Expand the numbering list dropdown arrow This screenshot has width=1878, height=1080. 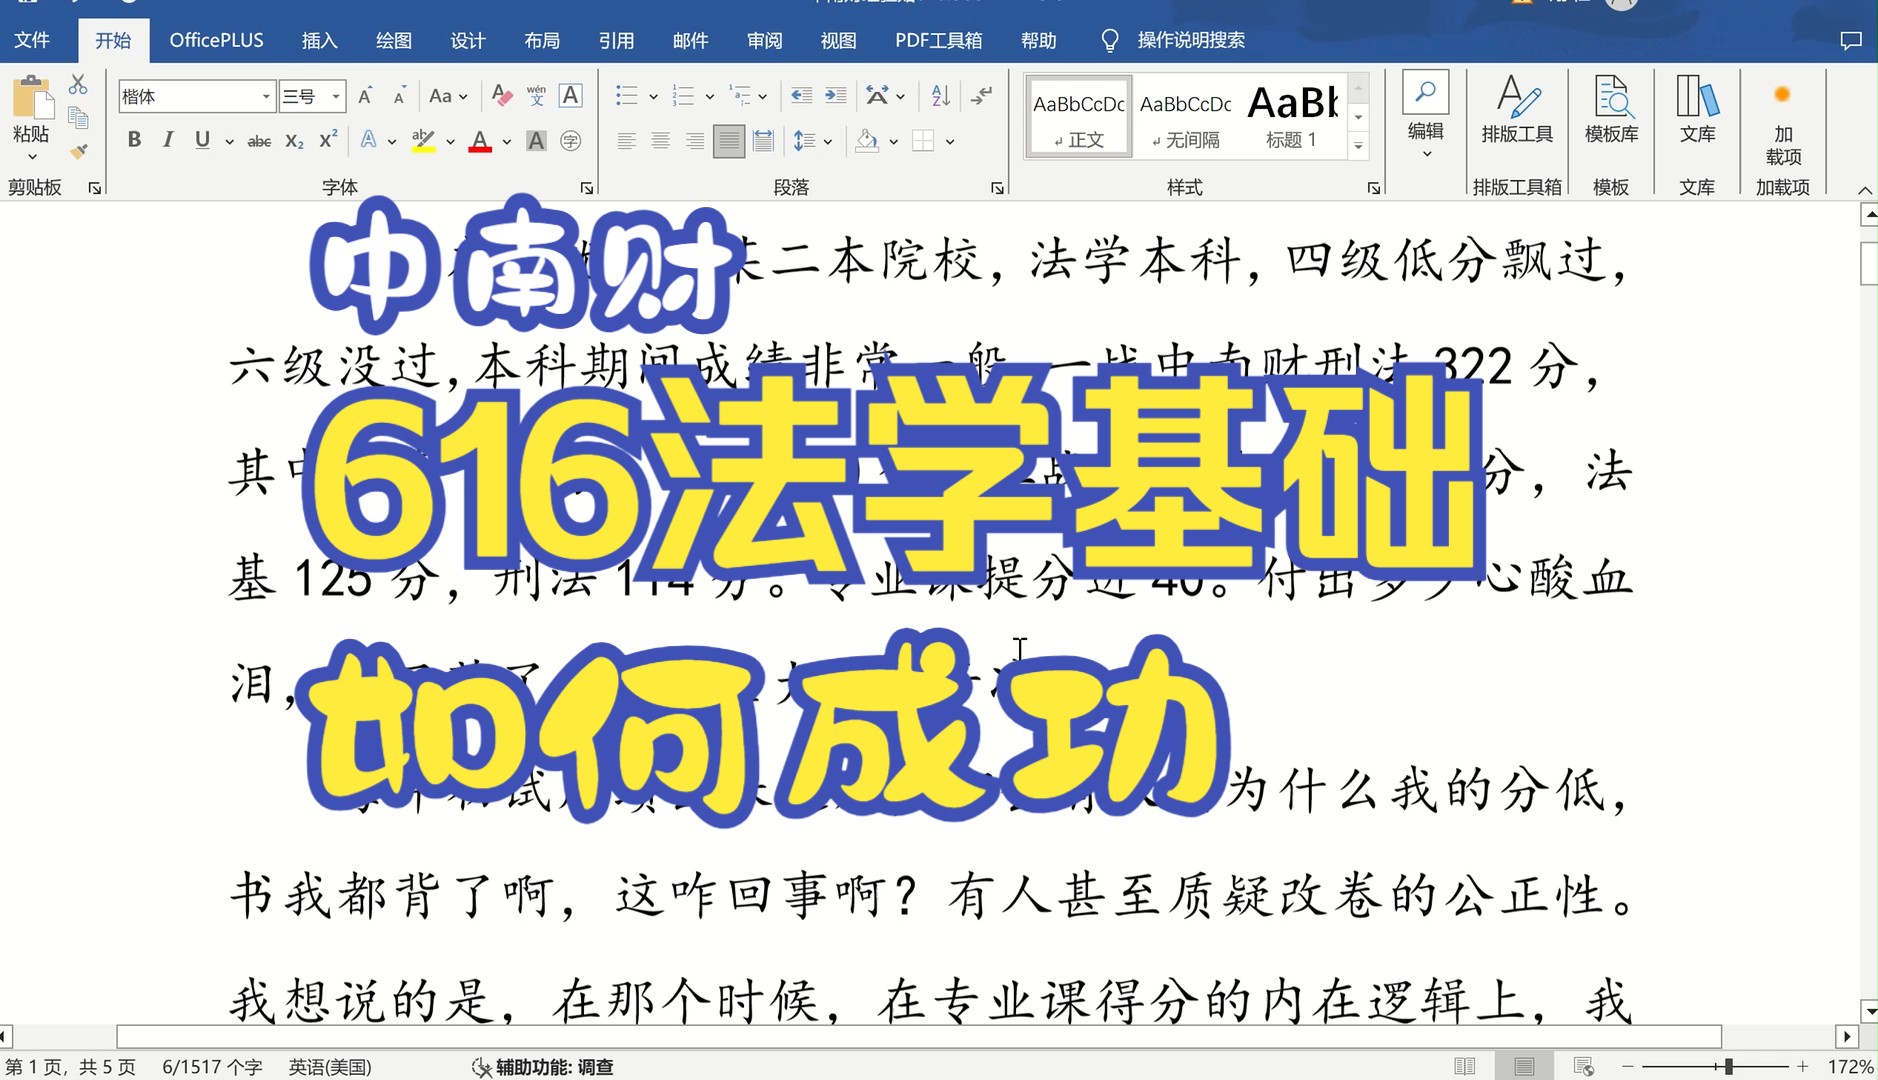tap(709, 96)
